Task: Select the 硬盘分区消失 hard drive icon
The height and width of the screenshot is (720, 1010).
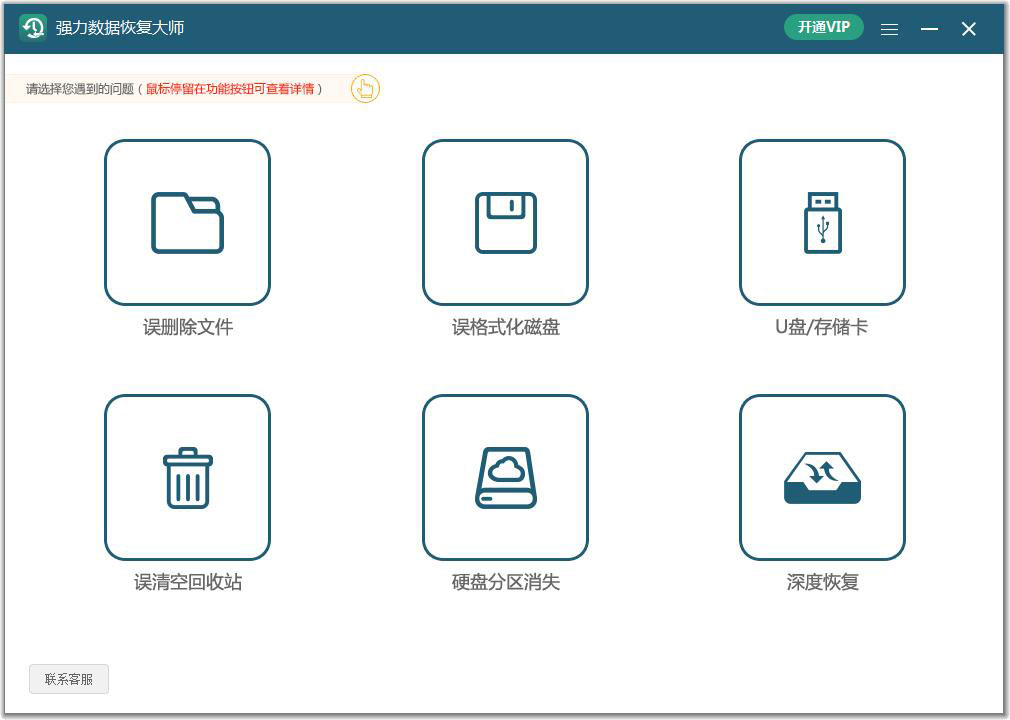Action: click(506, 477)
